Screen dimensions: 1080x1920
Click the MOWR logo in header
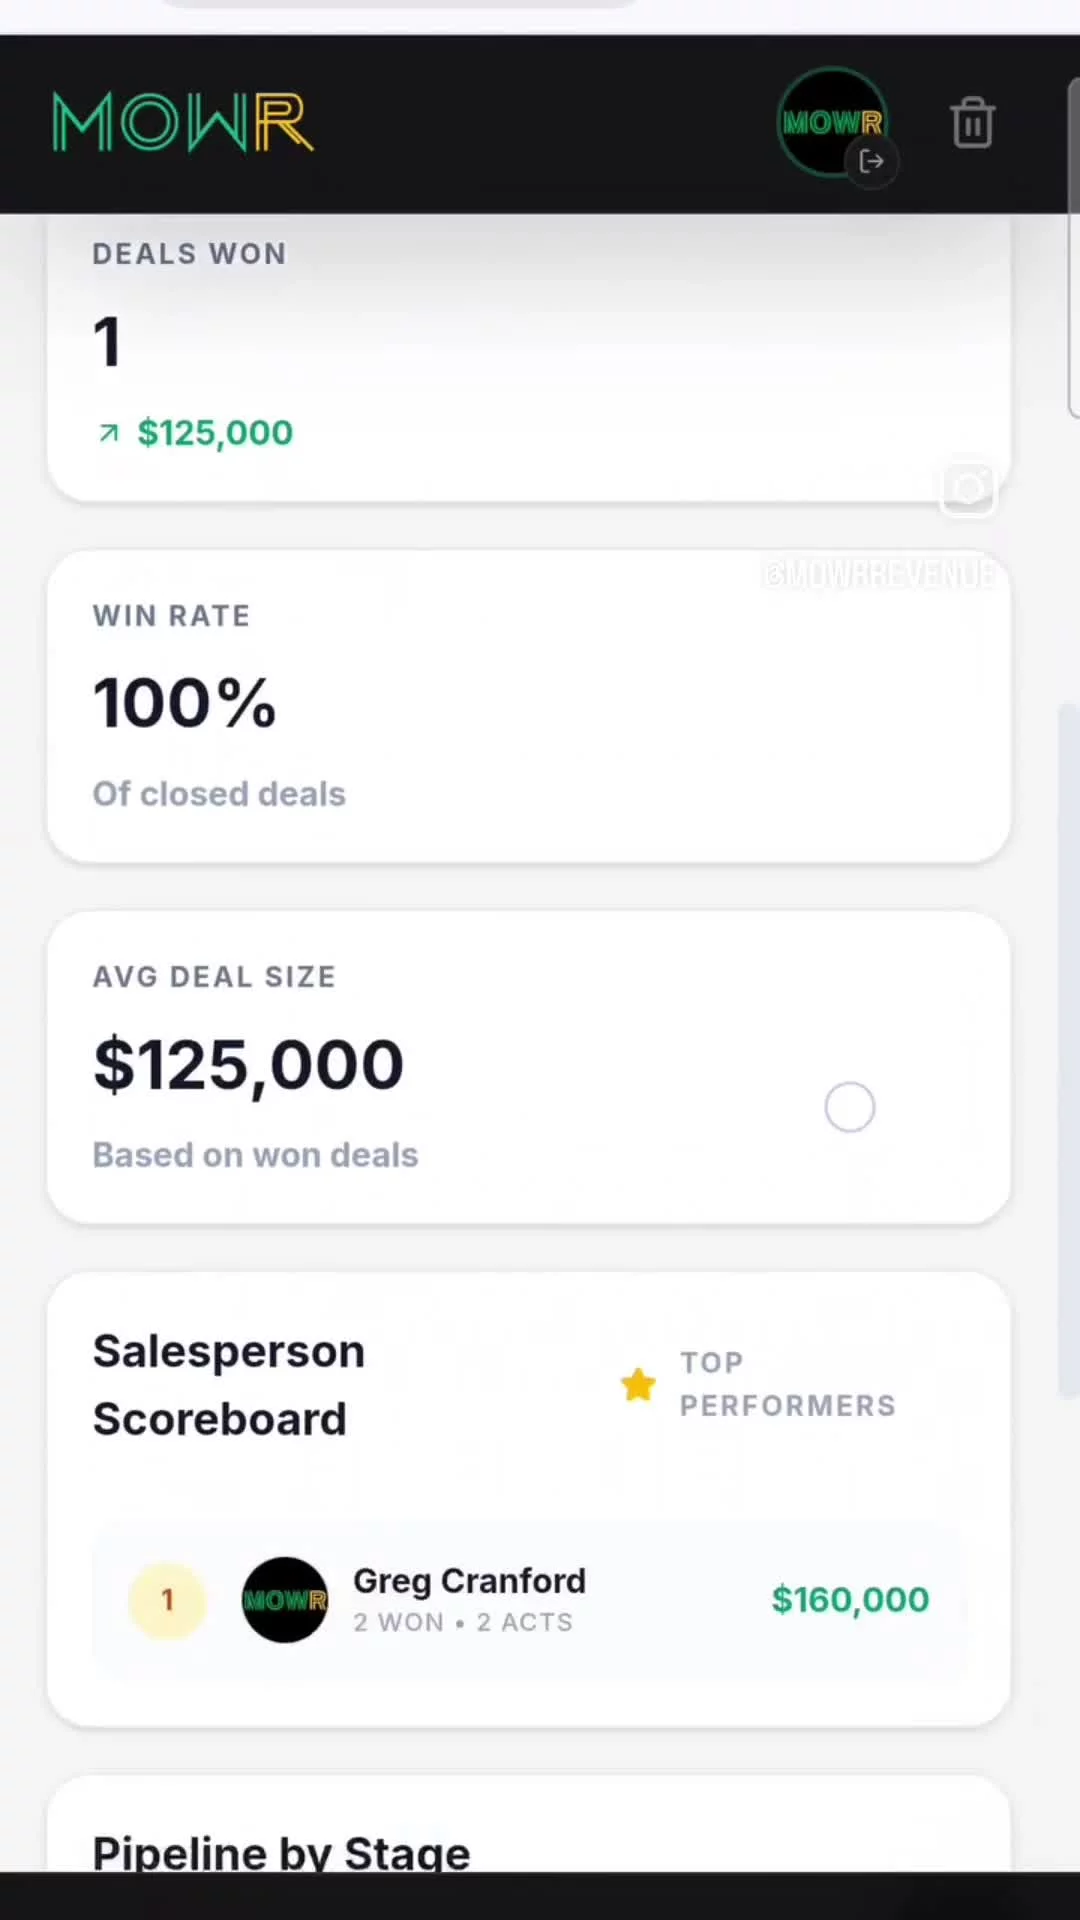[x=183, y=123]
